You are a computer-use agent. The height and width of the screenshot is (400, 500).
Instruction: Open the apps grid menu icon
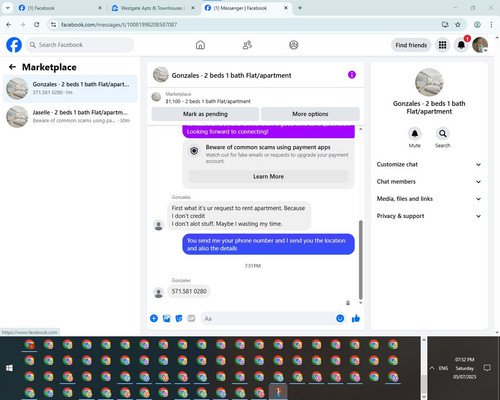coord(442,45)
